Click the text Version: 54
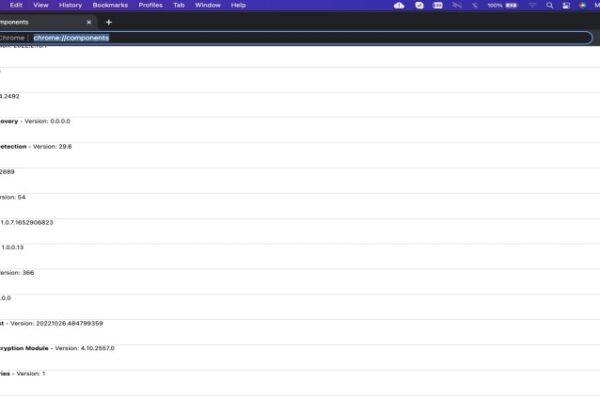The image size is (600, 400). 13,197
